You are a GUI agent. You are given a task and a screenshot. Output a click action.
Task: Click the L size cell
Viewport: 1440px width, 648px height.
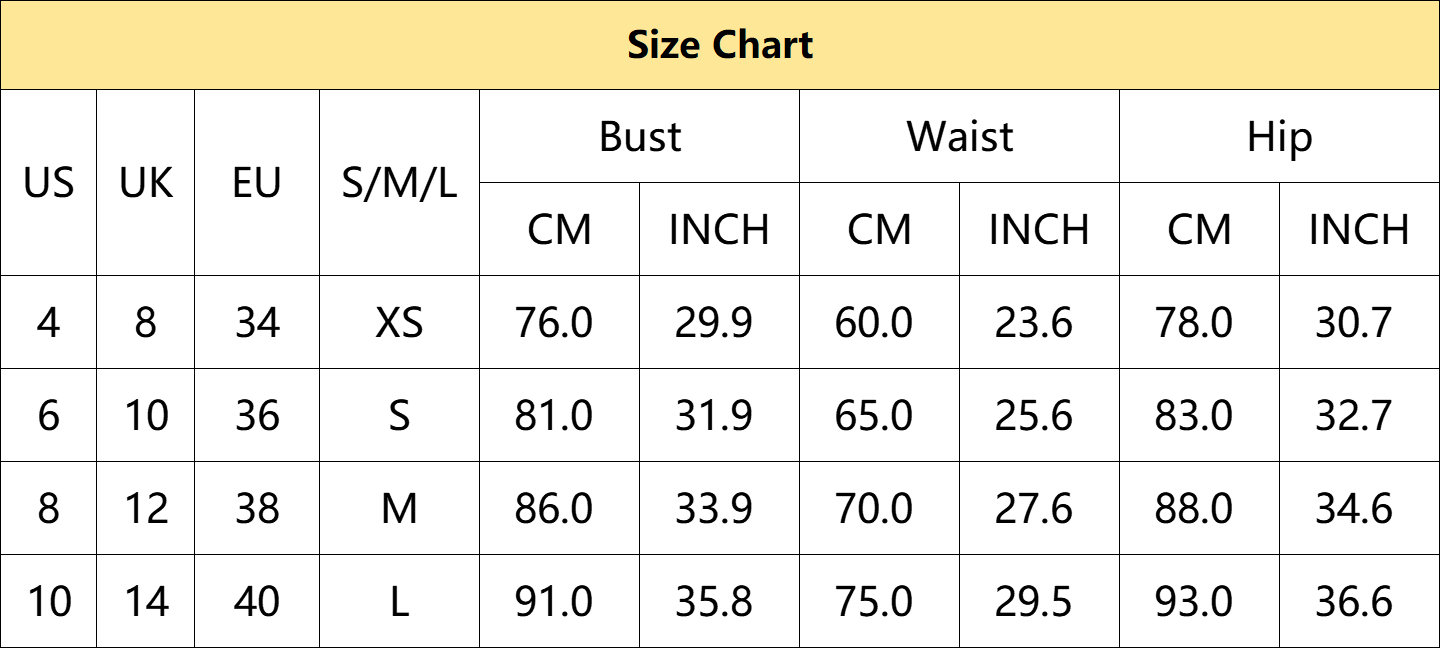399,602
